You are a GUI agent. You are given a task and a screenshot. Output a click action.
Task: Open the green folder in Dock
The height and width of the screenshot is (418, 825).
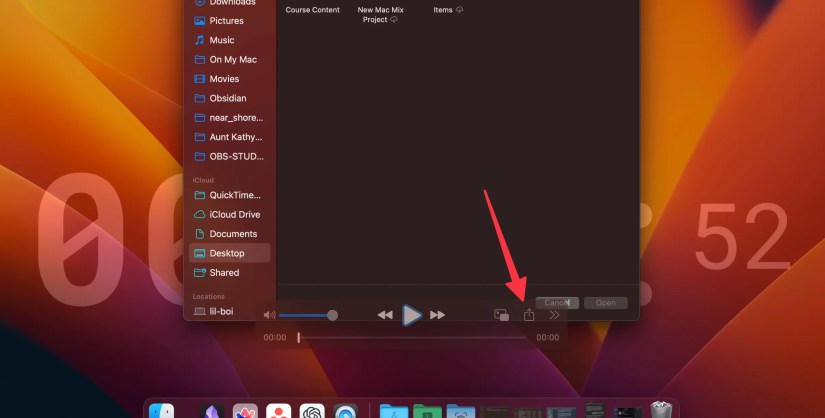(x=427, y=411)
